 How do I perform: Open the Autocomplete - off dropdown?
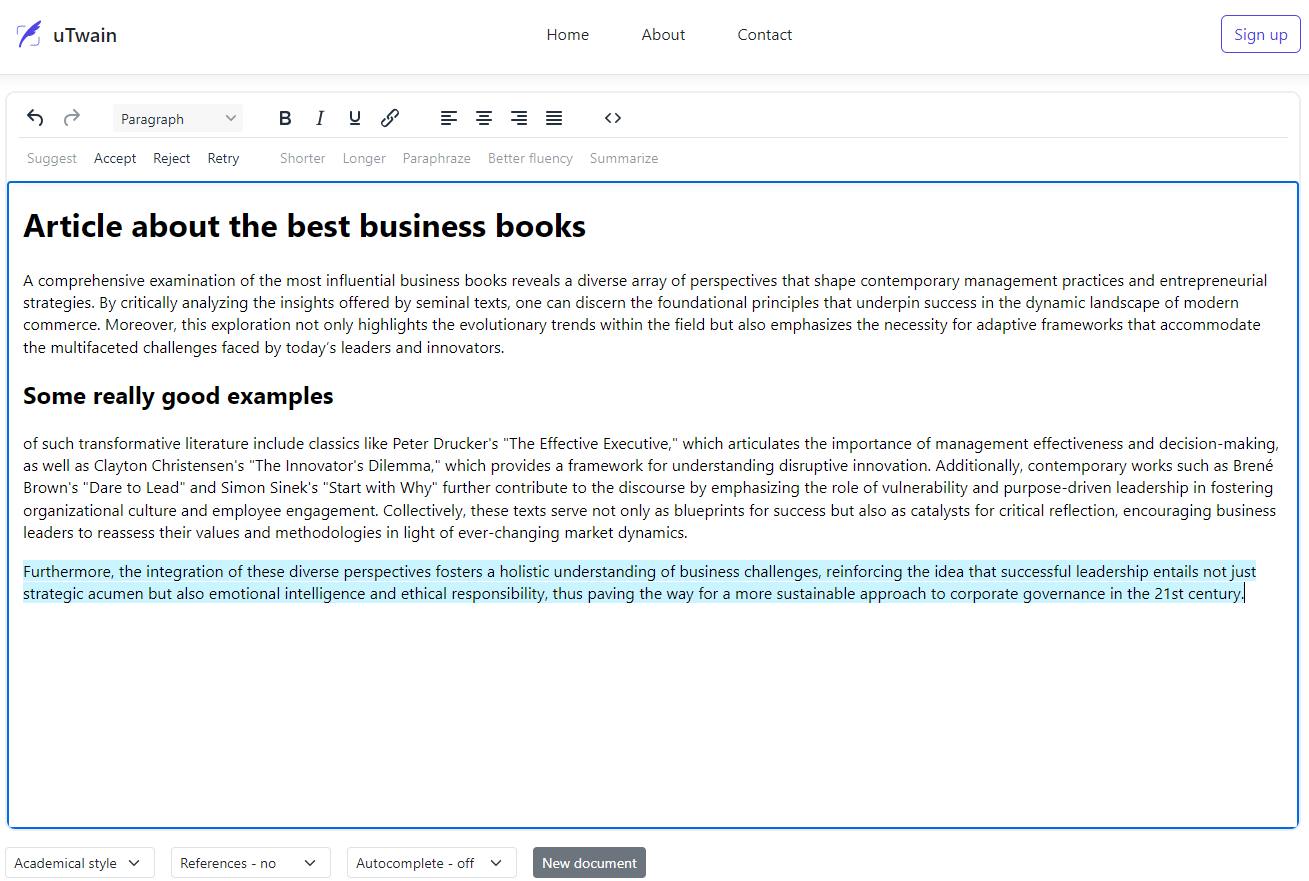point(432,863)
